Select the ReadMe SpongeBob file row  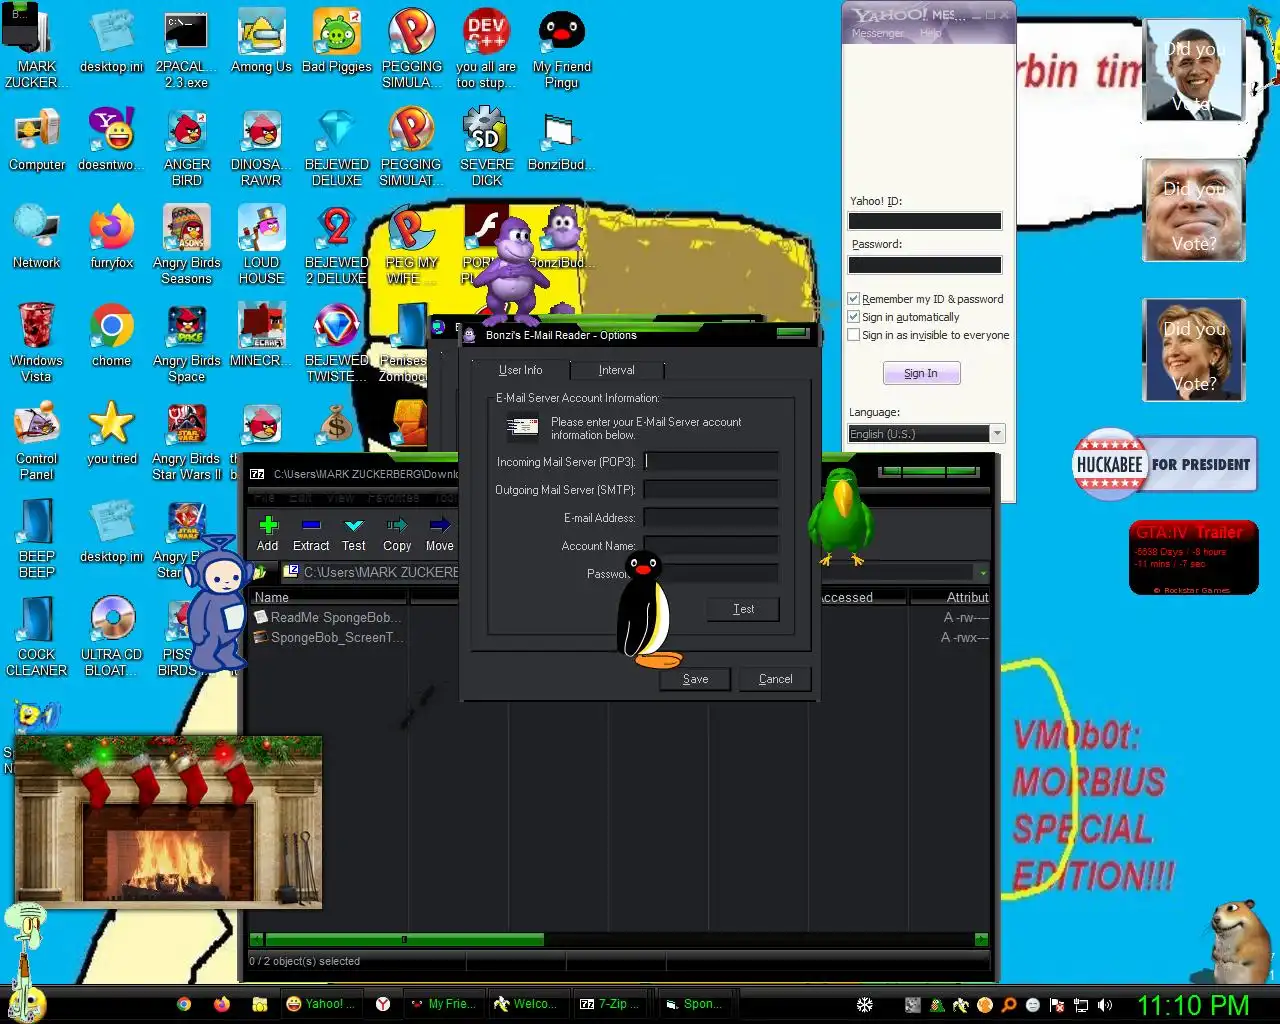point(330,617)
